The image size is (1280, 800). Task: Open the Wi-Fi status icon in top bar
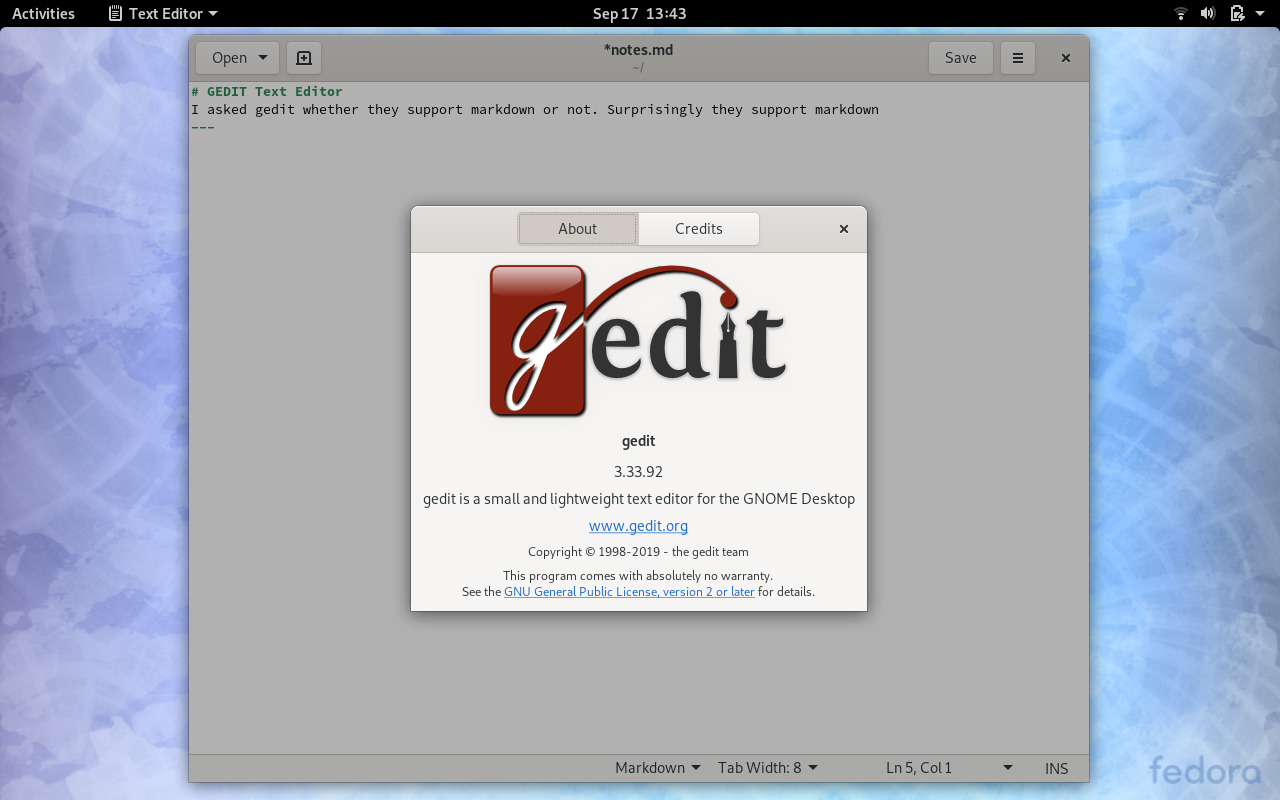pyautogui.click(x=1181, y=13)
